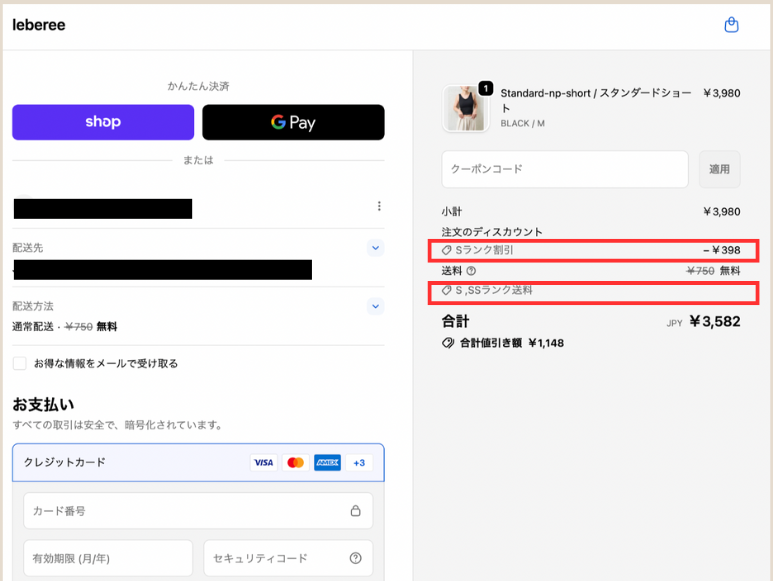Click the security code help icon
Screen dimensions: 773x581
(355, 558)
